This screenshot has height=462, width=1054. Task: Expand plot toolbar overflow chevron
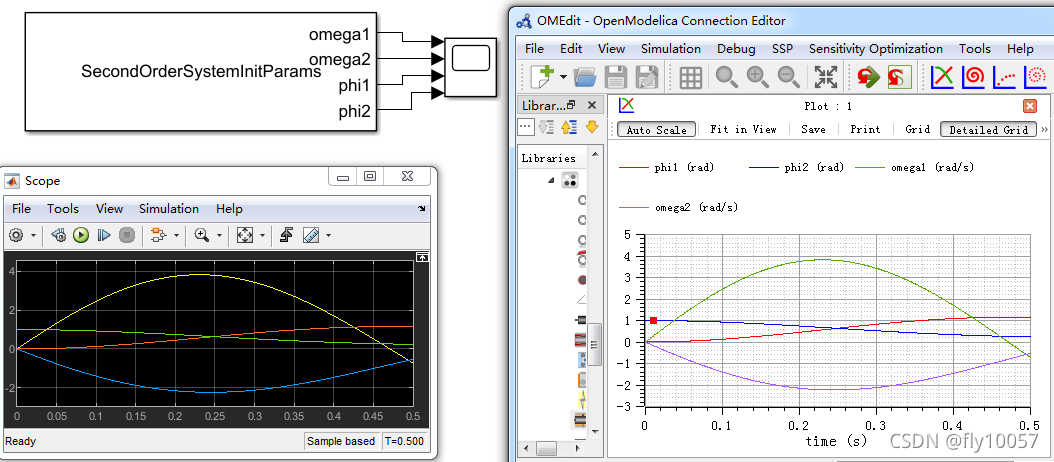tap(1044, 129)
